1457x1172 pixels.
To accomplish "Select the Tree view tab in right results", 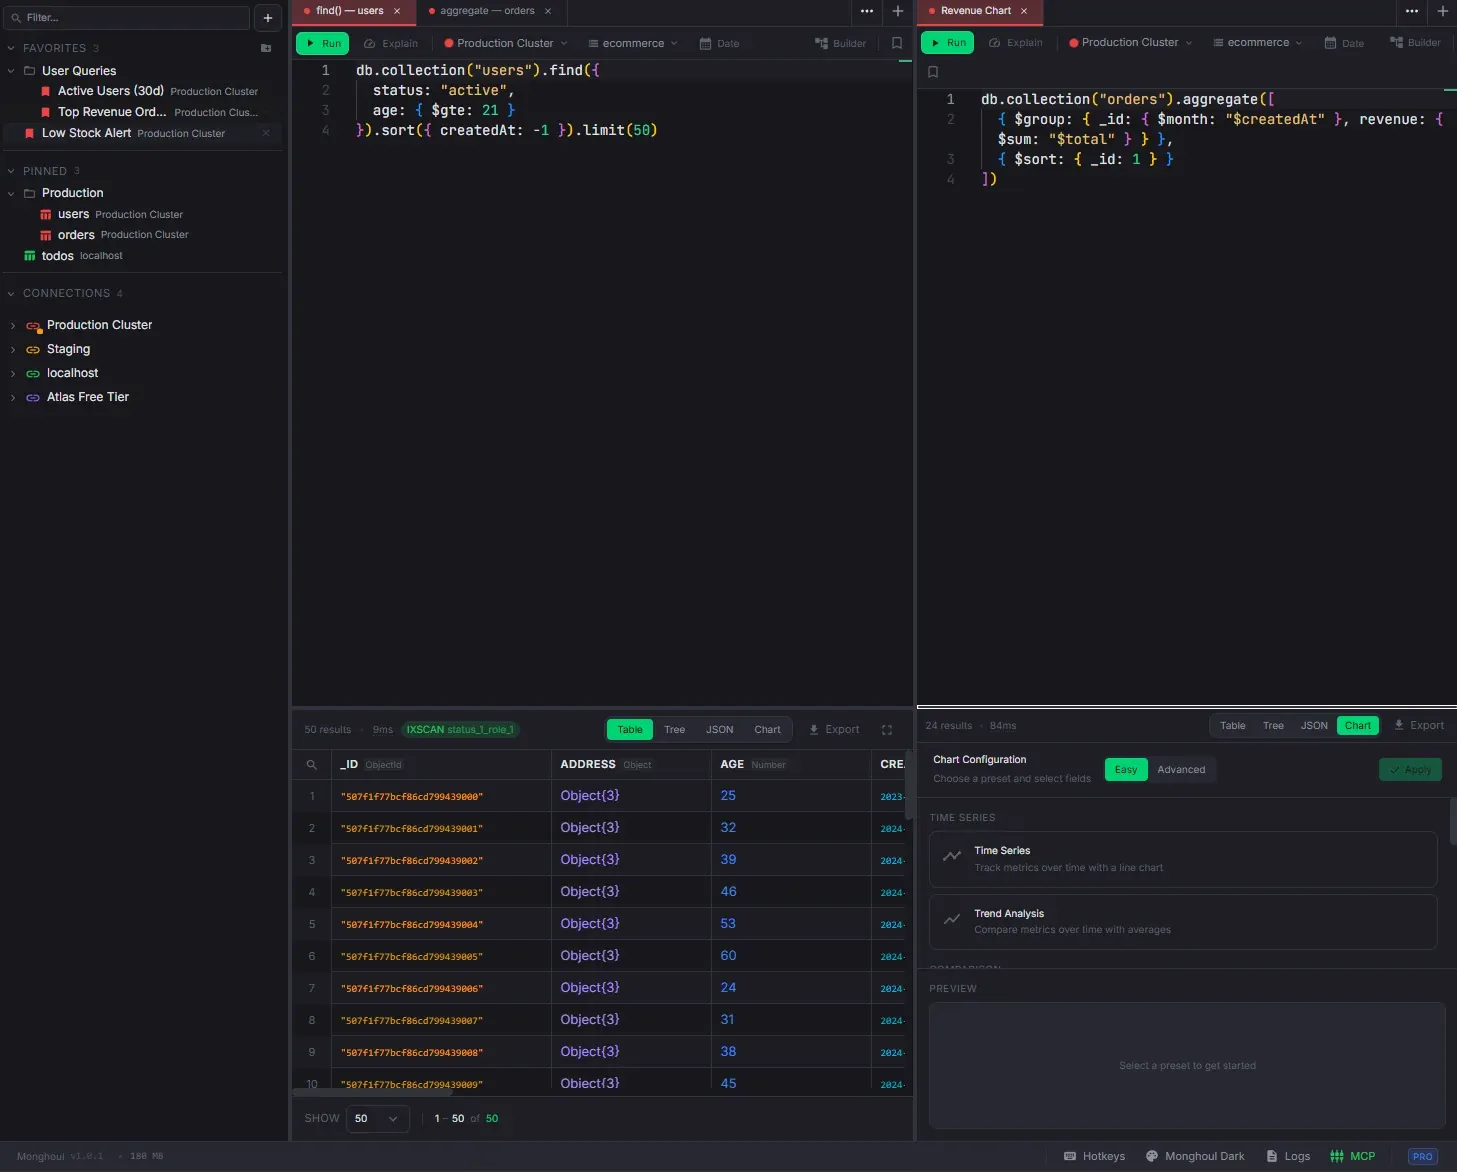I will [1273, 726].
